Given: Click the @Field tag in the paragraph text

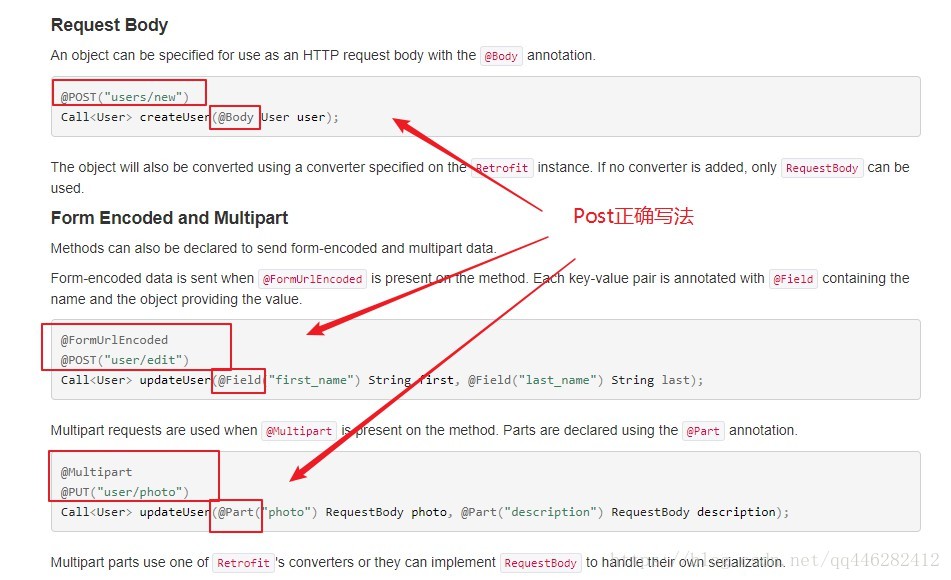Looking at the screenshot, I should (x=793, y=279).
